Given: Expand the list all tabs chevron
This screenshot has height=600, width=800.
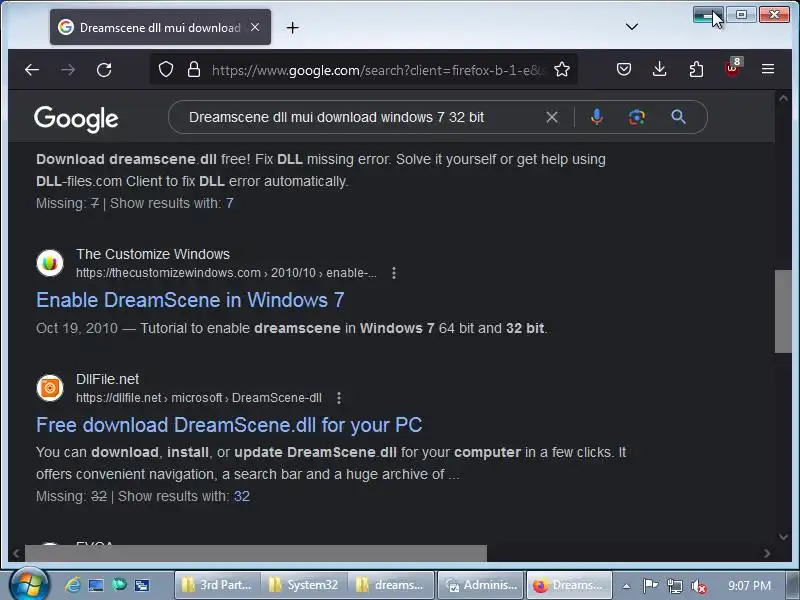Looking at the screenshot, I should point(632,27).
